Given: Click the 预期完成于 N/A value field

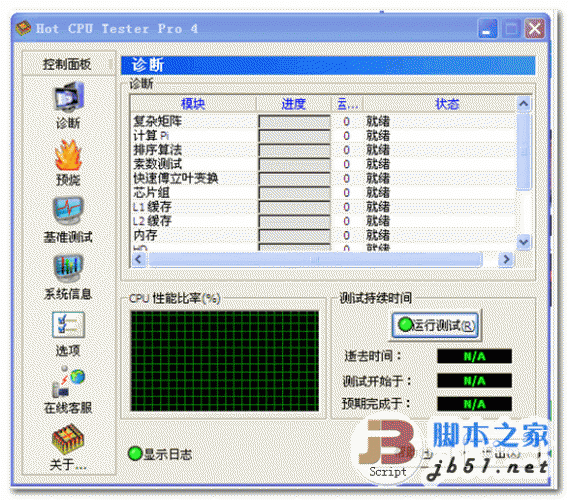Looking at the screenshot, I should (475, 404).
